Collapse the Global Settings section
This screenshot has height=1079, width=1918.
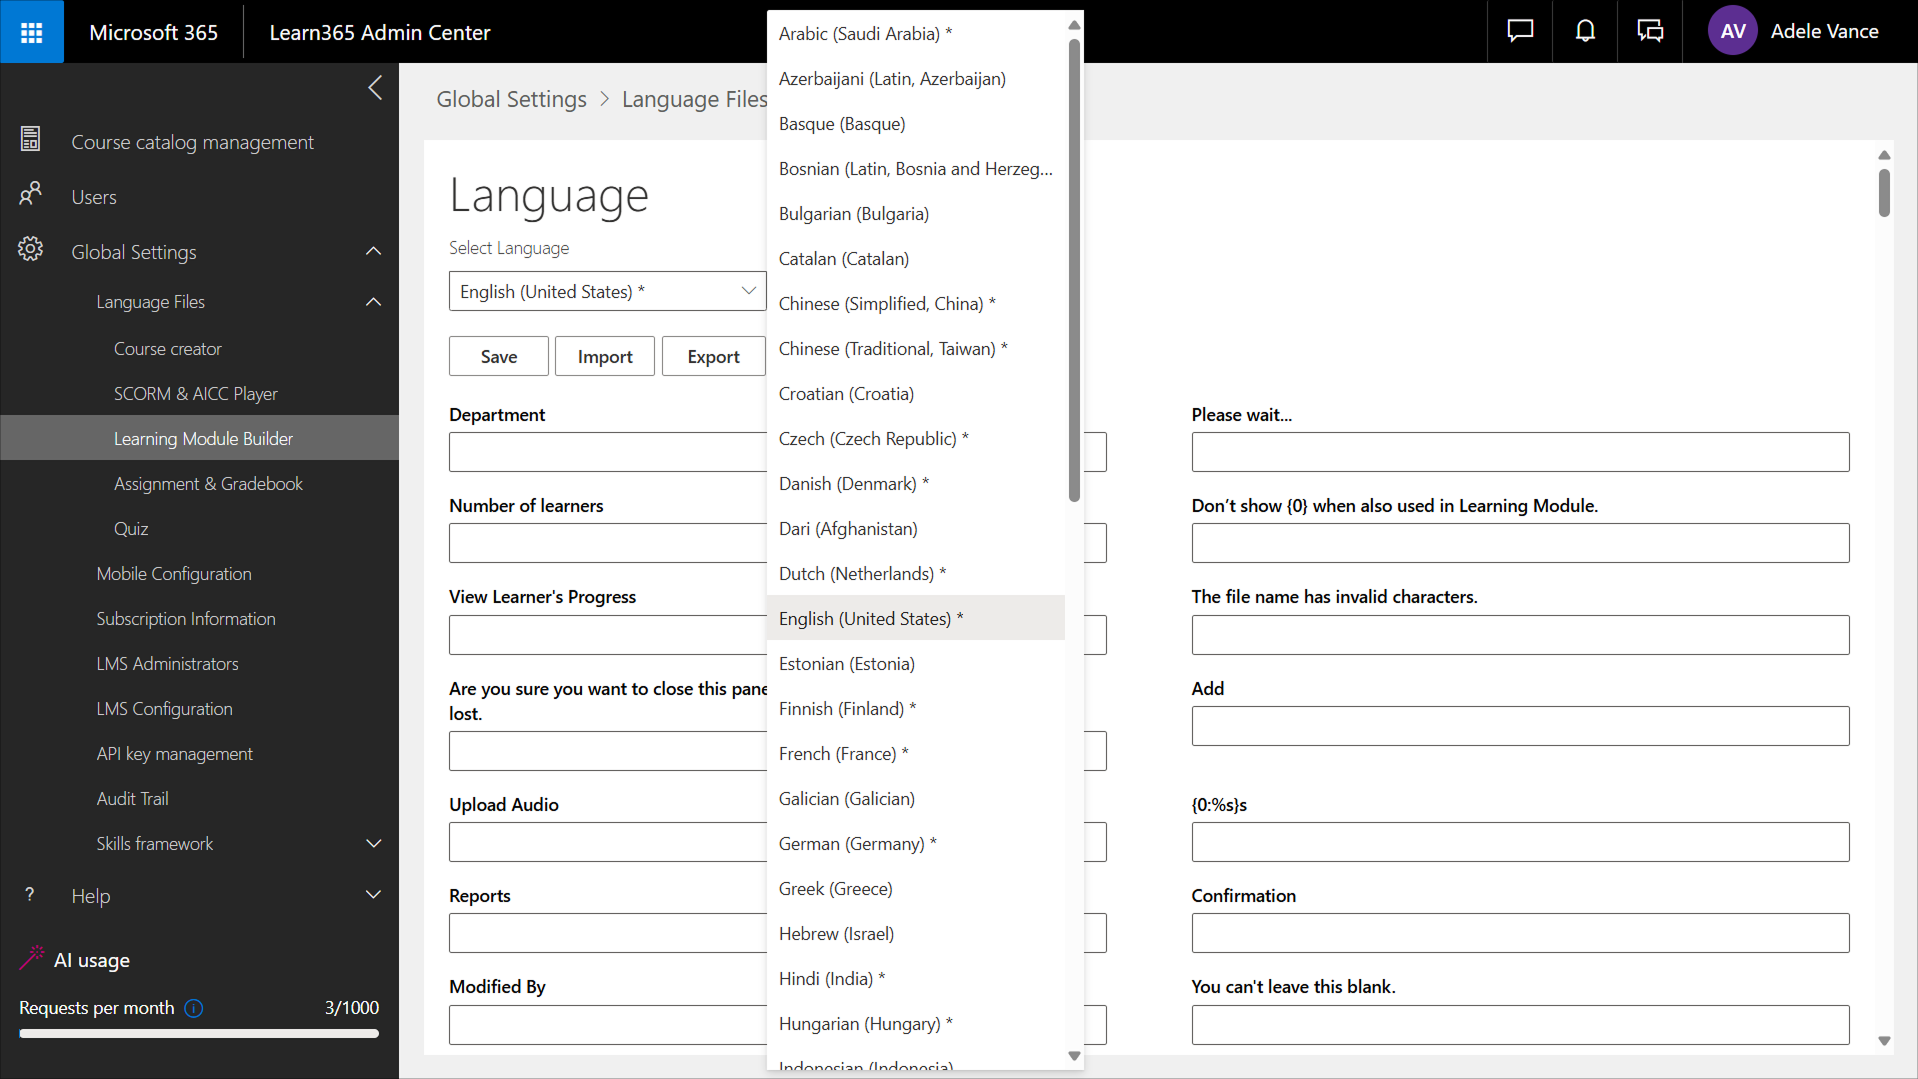(x=373, y=252)
